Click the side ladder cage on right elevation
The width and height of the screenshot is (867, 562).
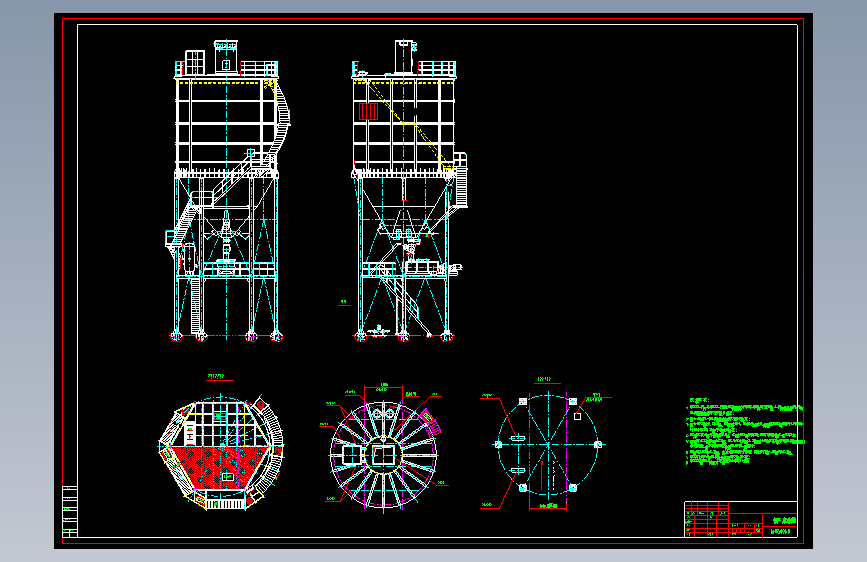tap(461, 180)
